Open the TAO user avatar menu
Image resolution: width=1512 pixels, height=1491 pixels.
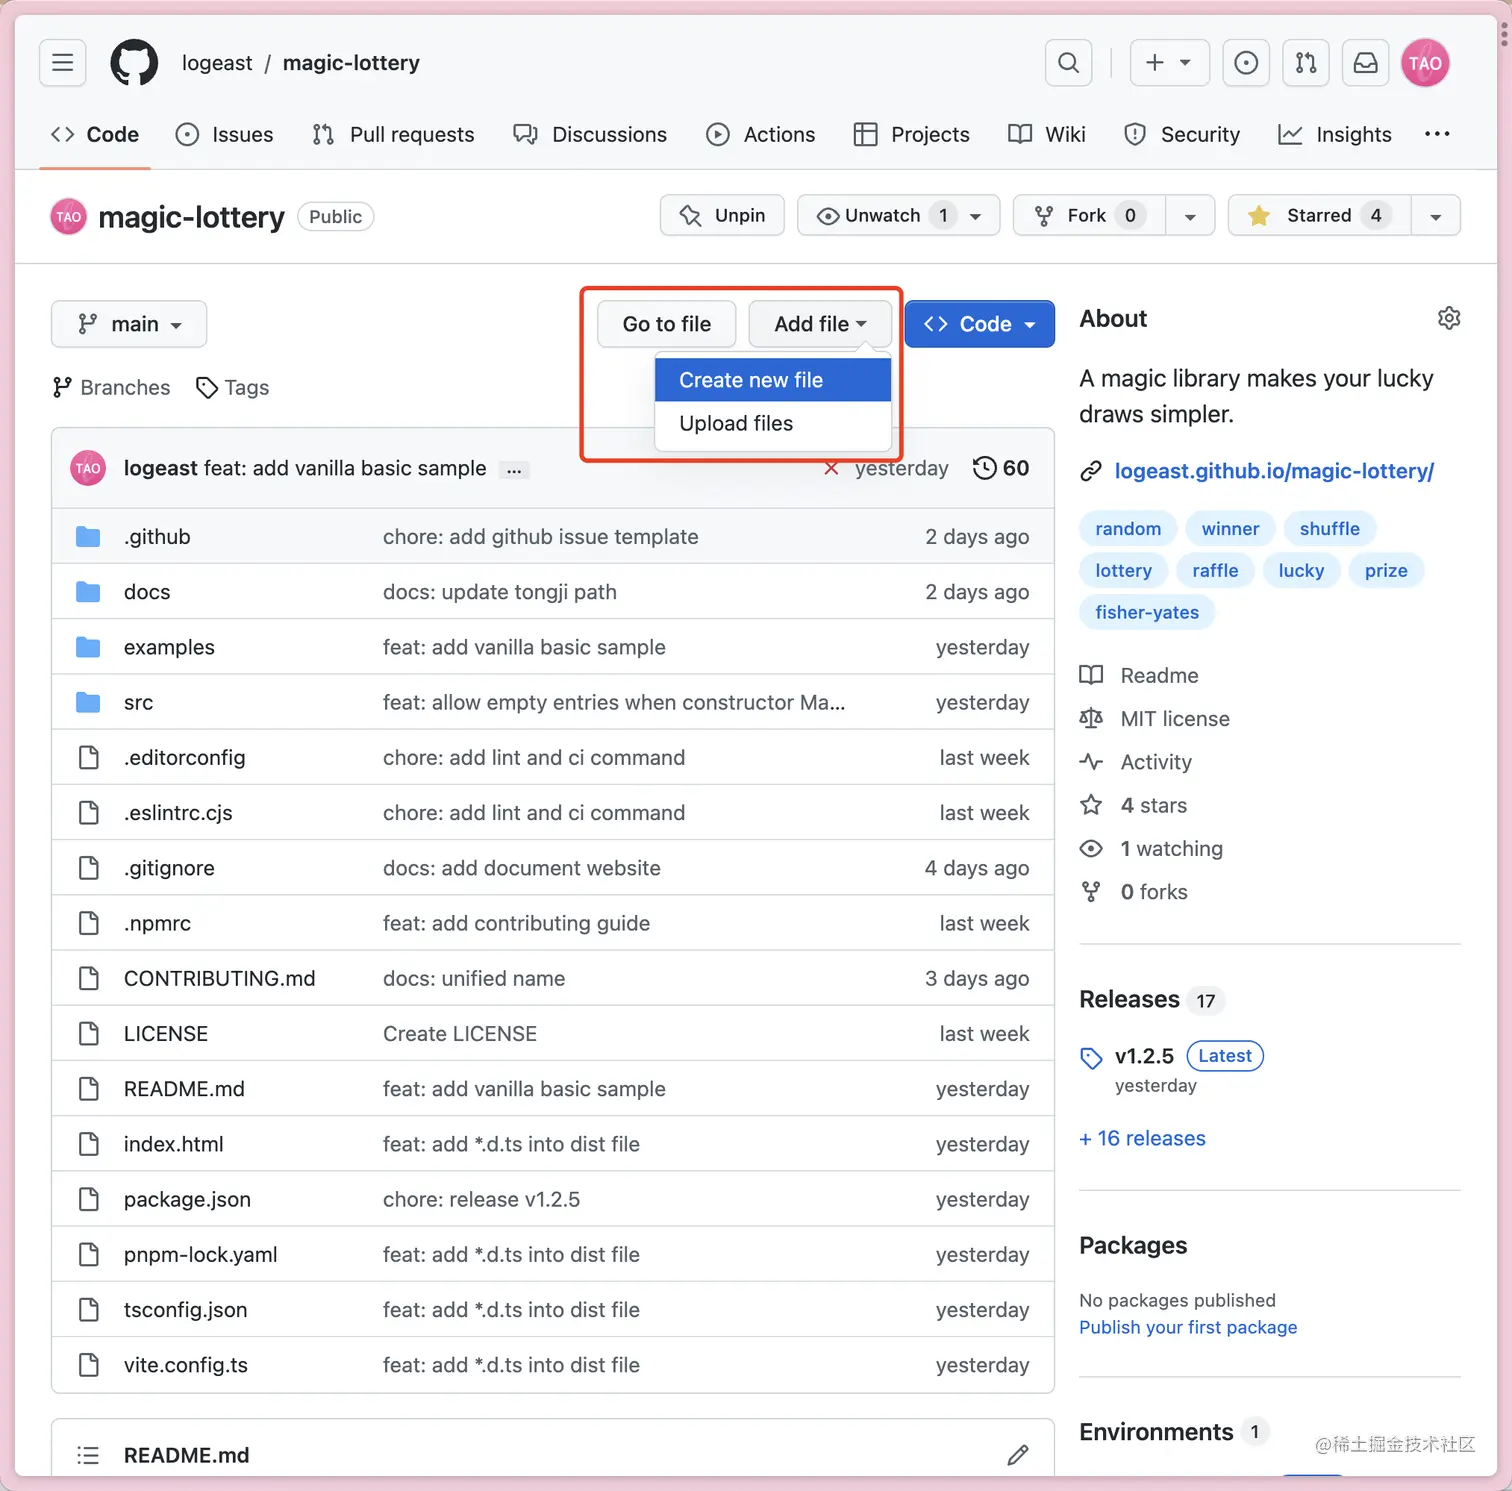pyautogui.click(x=1425, y=63)
